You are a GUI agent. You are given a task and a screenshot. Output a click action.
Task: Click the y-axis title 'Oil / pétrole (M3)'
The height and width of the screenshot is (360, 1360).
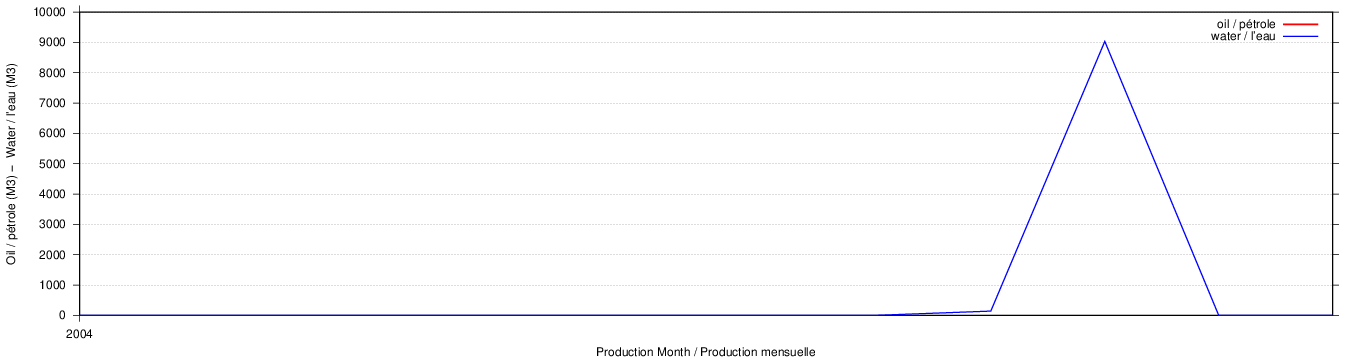(x=12, y=221)
